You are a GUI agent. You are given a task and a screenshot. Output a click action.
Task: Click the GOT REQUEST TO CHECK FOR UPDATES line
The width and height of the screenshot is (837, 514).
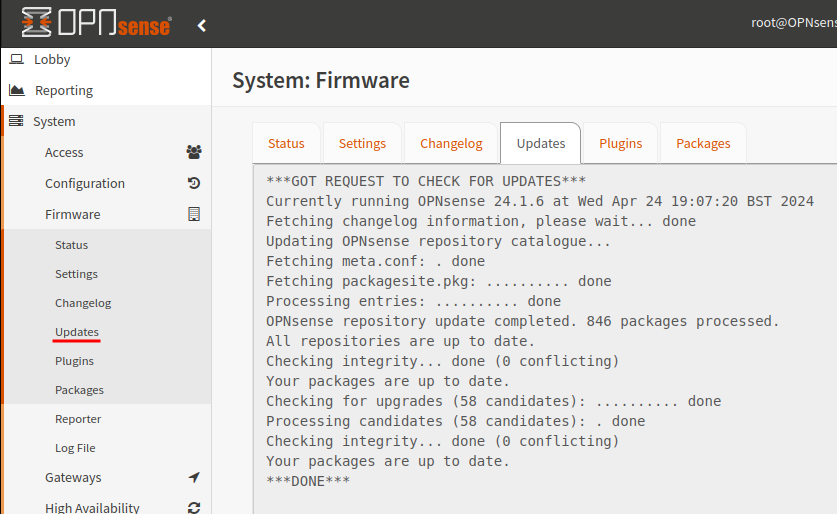[x=426, y=181]
